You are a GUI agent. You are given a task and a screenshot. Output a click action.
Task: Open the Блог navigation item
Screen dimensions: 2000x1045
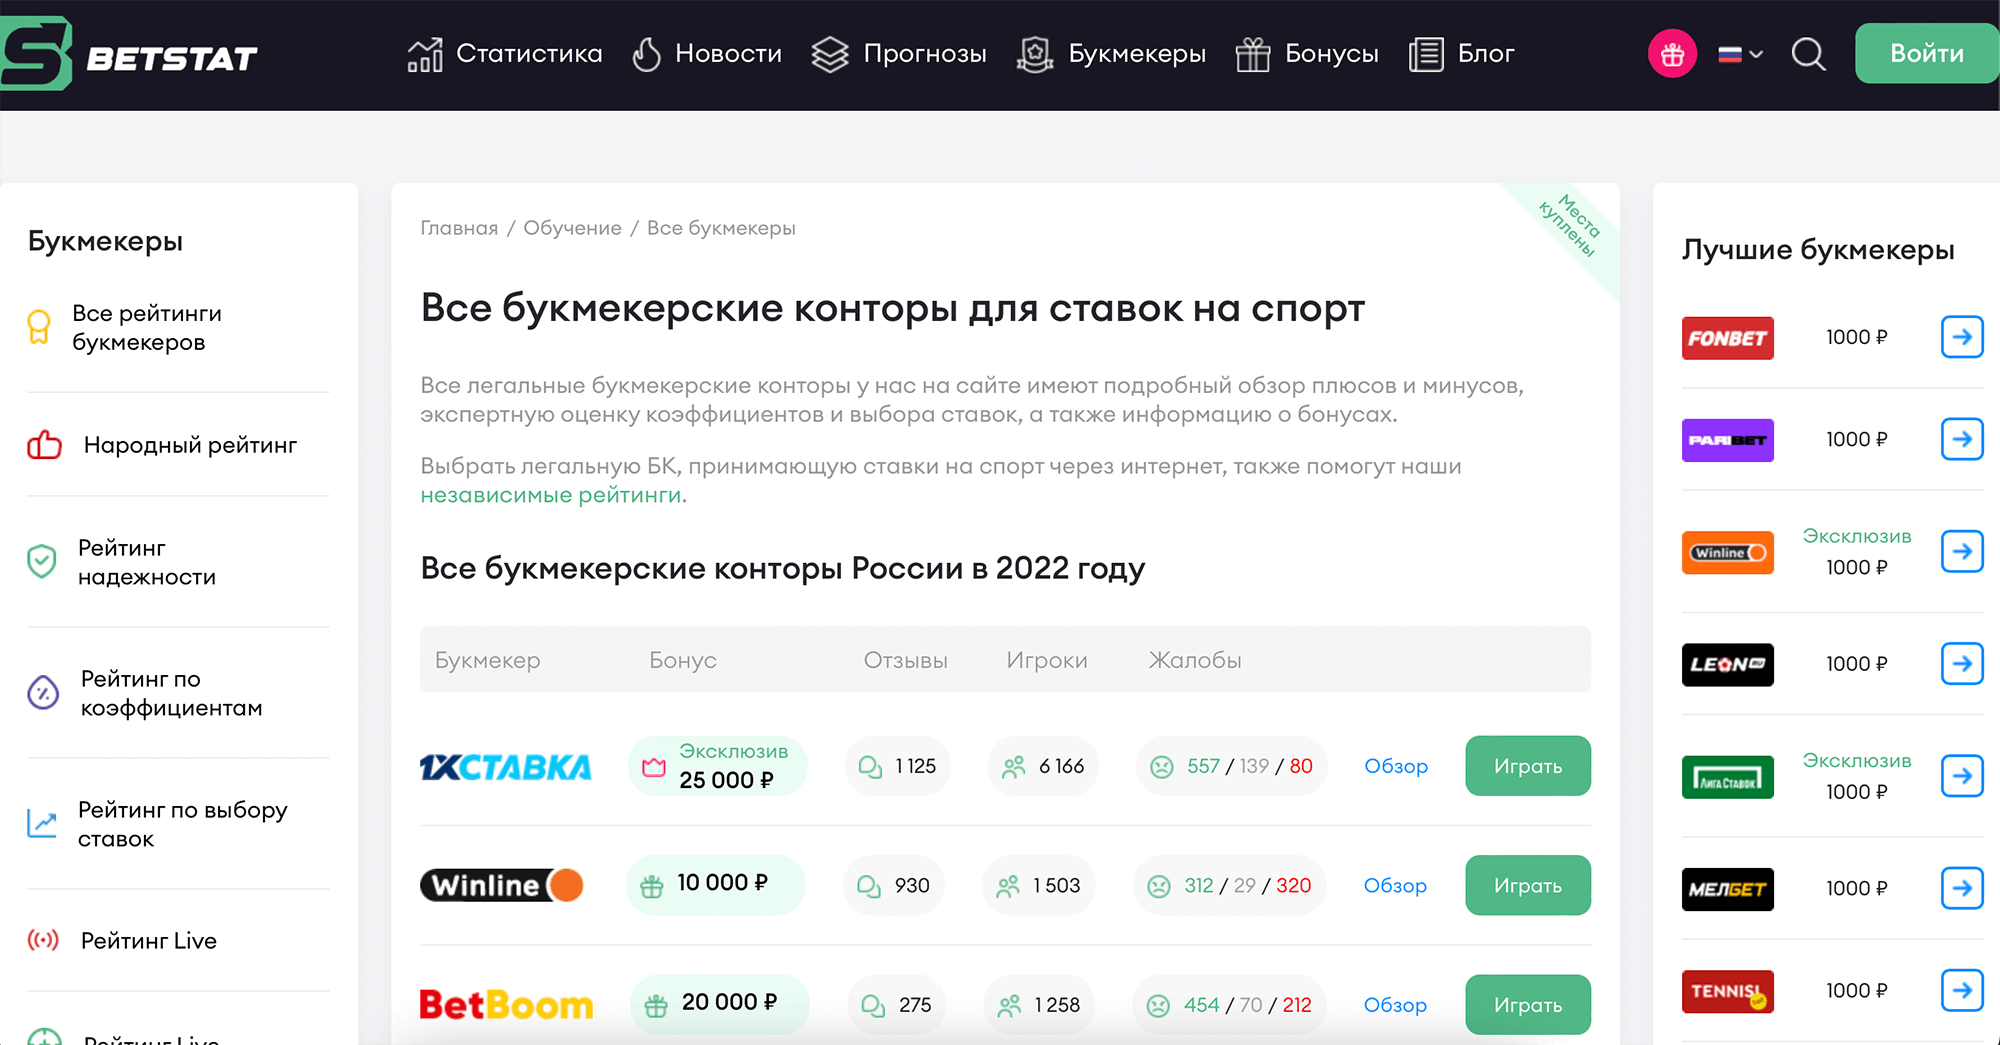coord(1461,54)
